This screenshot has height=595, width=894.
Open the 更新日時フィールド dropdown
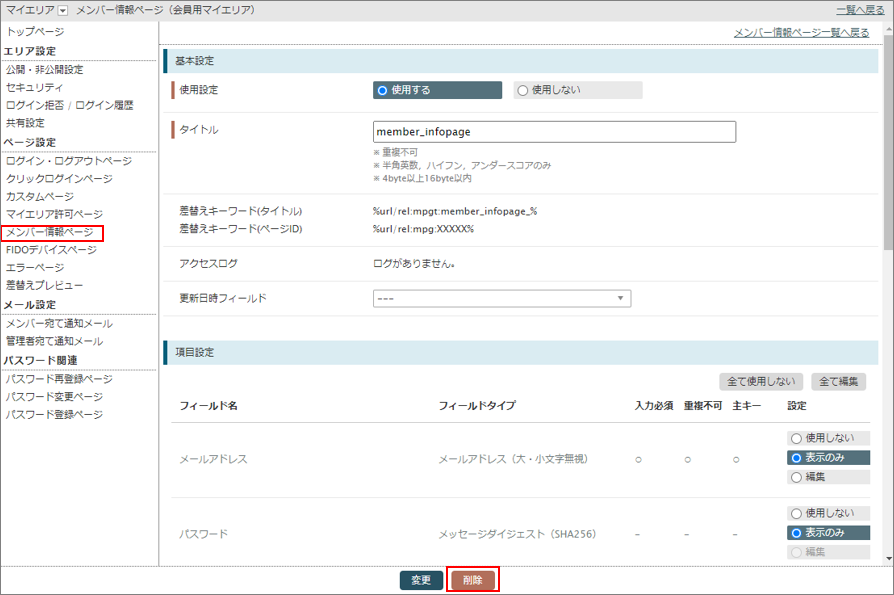[x=499, y=298]
